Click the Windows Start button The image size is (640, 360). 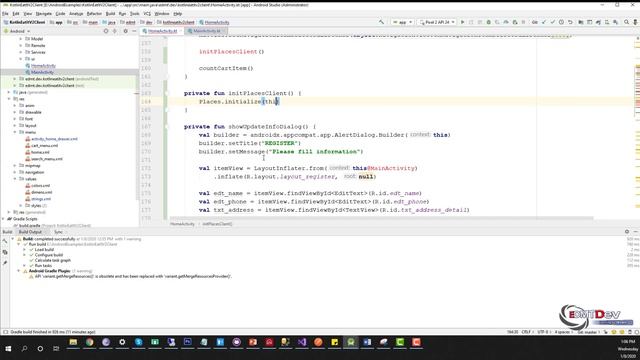pos(8,349)
